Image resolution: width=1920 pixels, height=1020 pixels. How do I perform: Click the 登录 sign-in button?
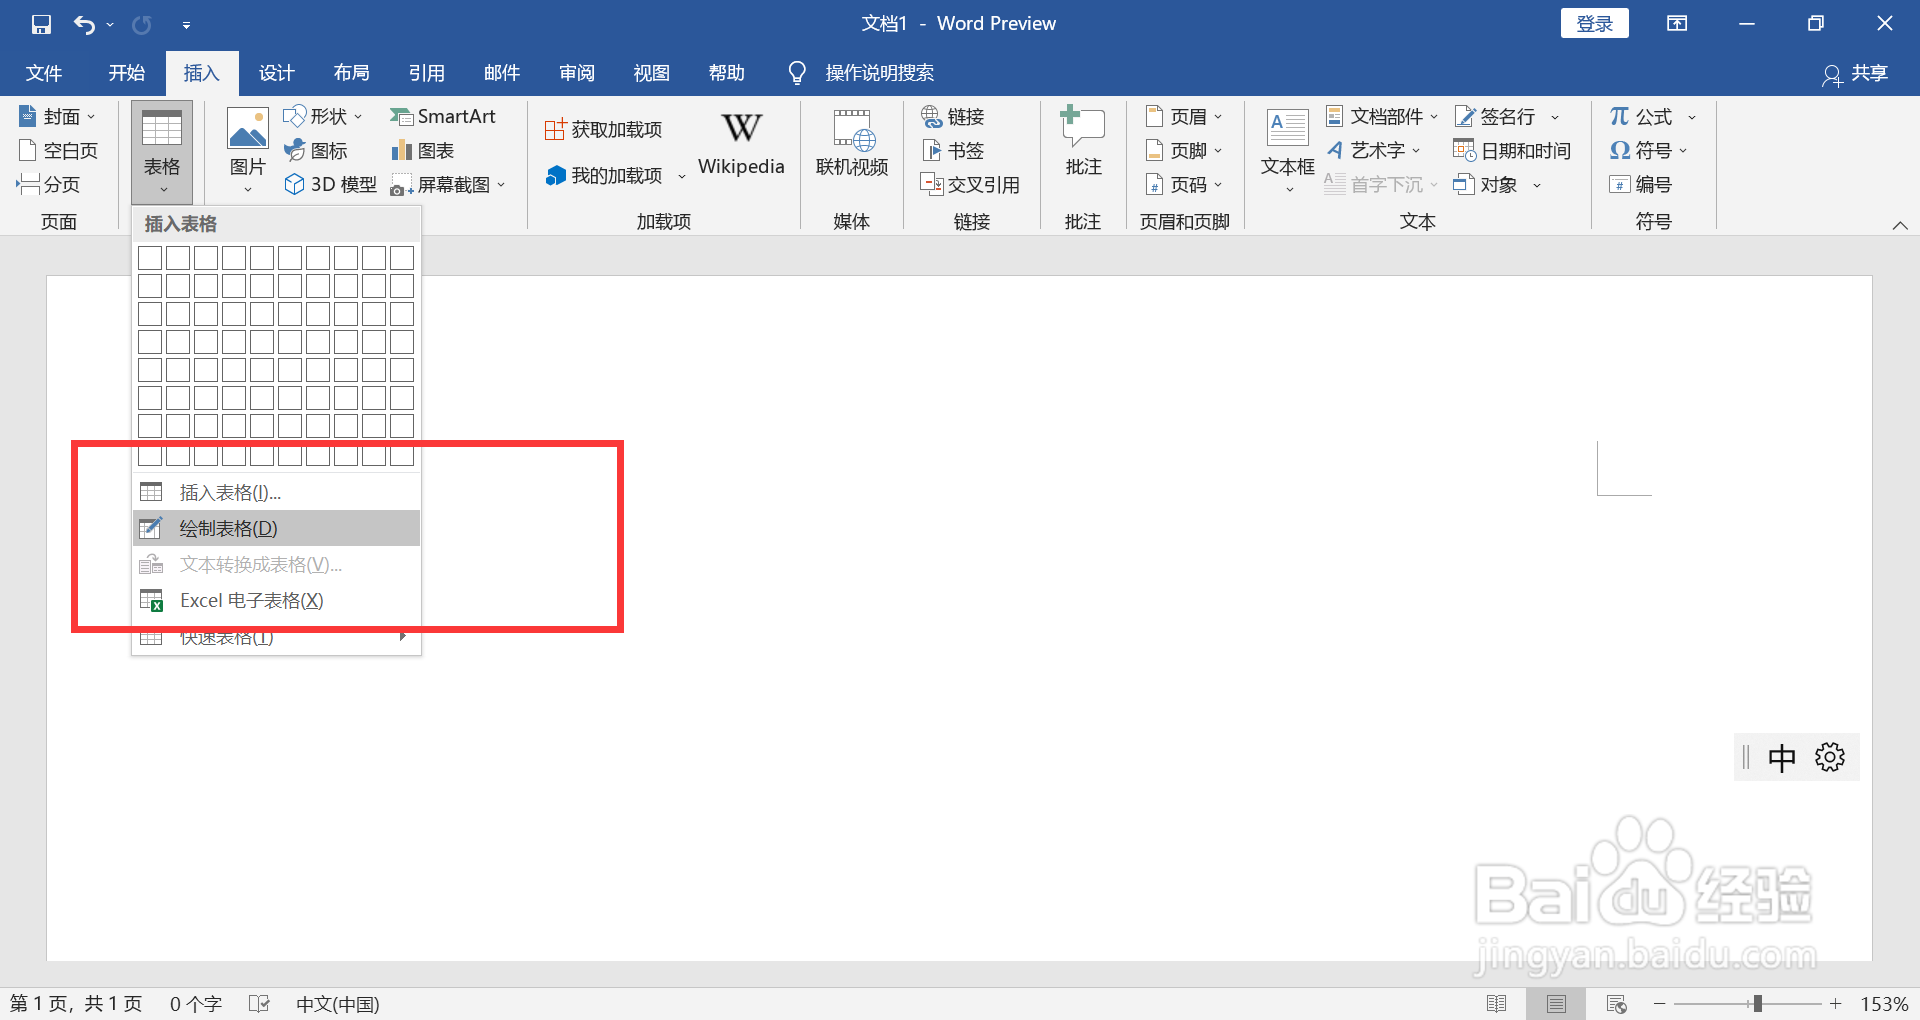coord(1593,22)
